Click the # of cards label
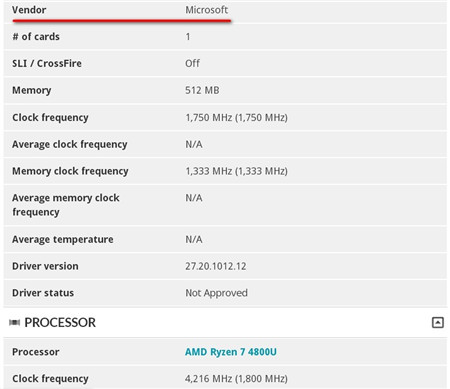 (x=36, y=37)
